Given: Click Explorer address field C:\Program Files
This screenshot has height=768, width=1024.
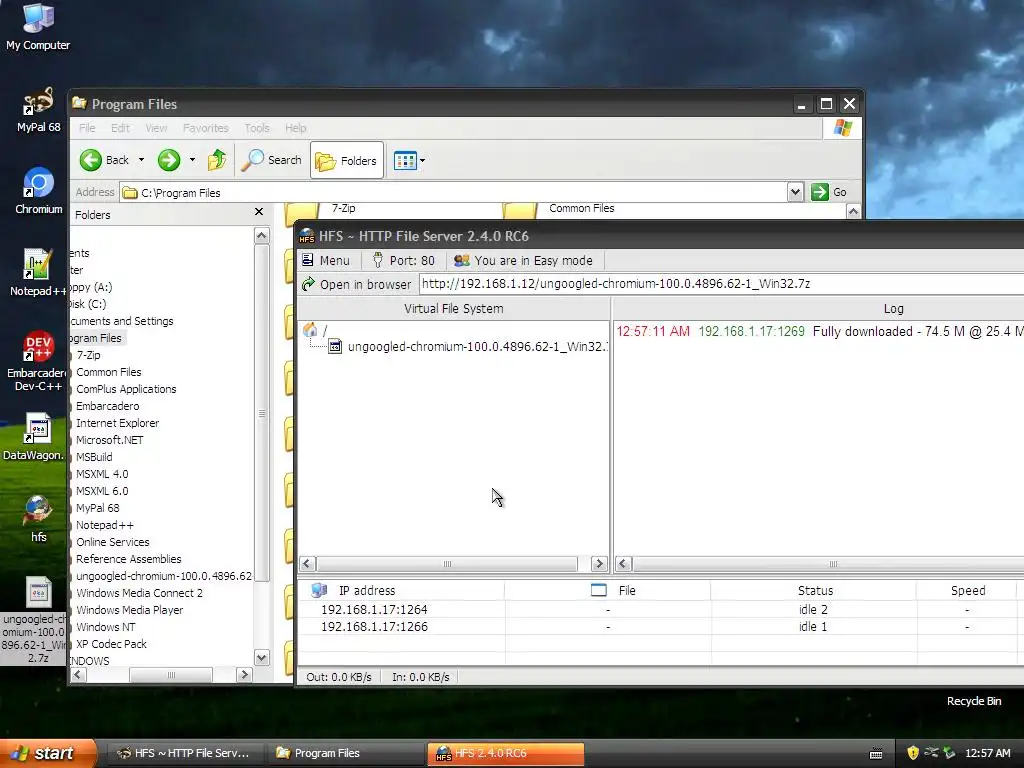Looking at the screenshot, I should 454,193.
